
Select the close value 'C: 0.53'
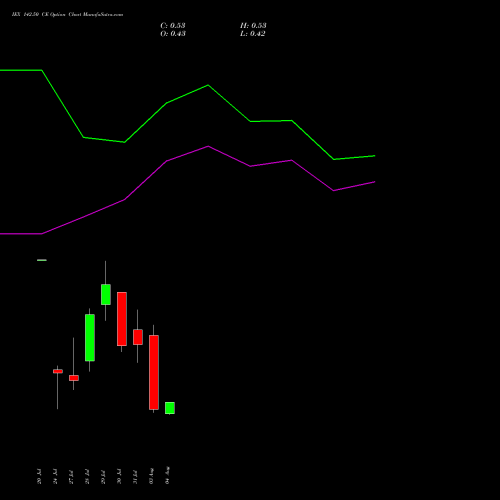pos(173,26)
